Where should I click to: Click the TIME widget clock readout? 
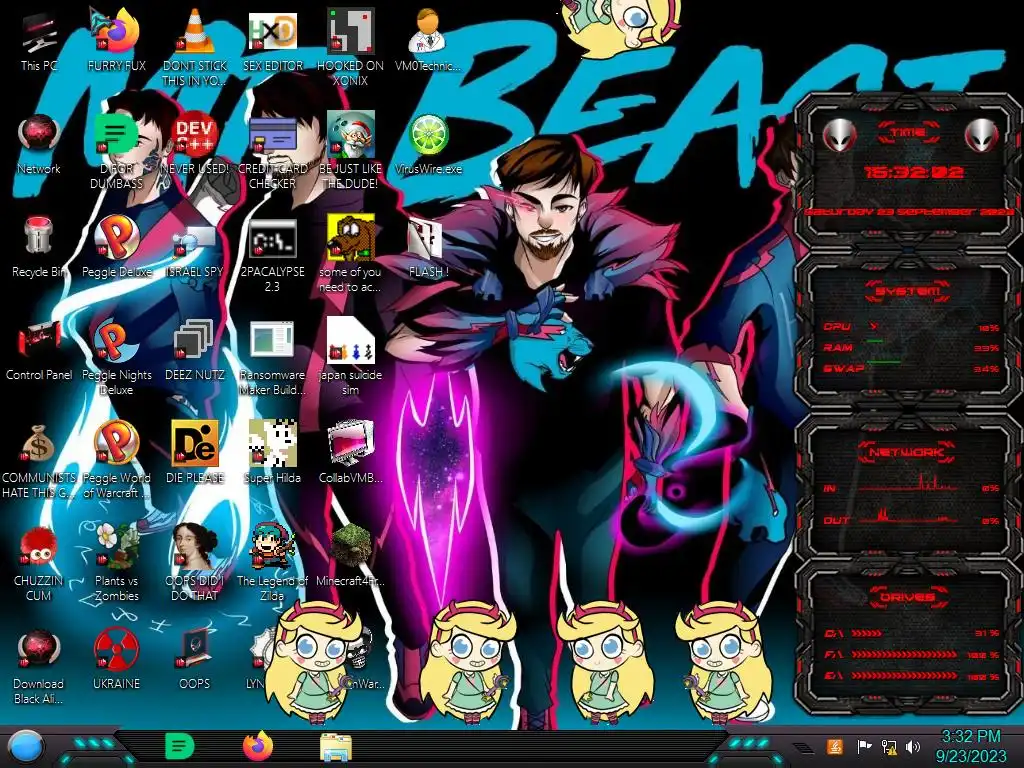pyautogui.click(x=914, y=172)
